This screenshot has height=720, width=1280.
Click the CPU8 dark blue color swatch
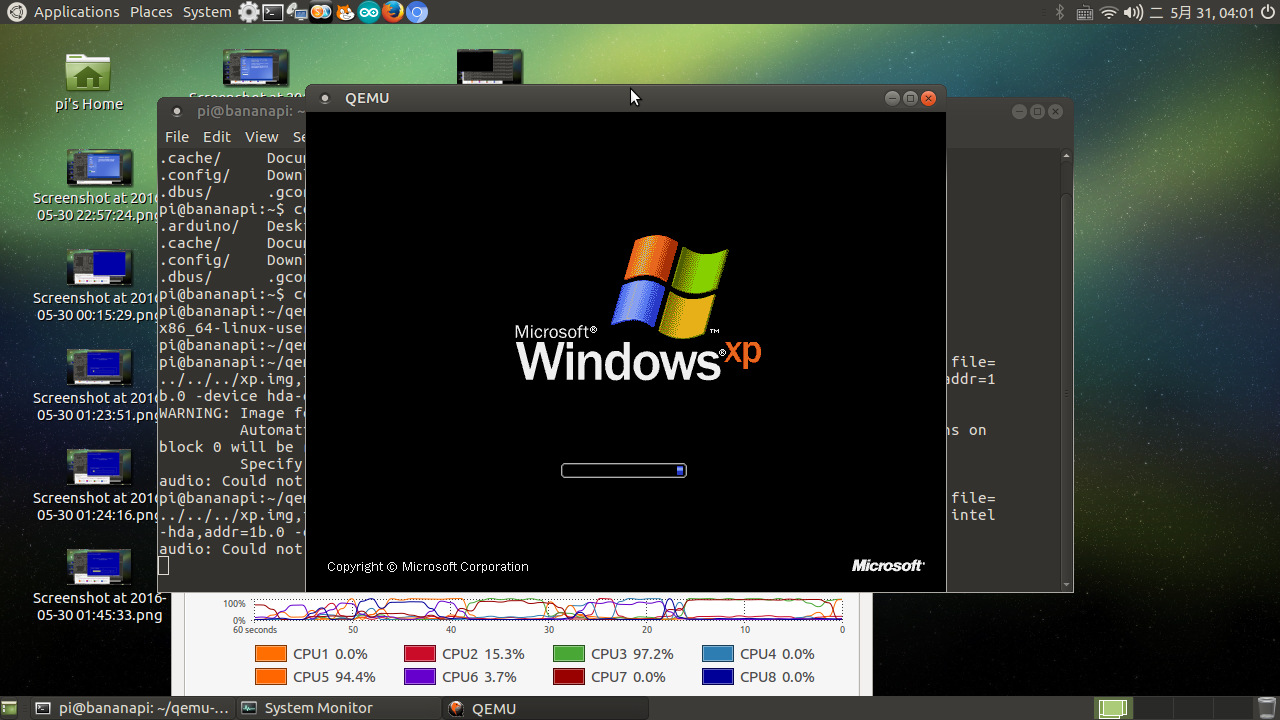point(718,677)
